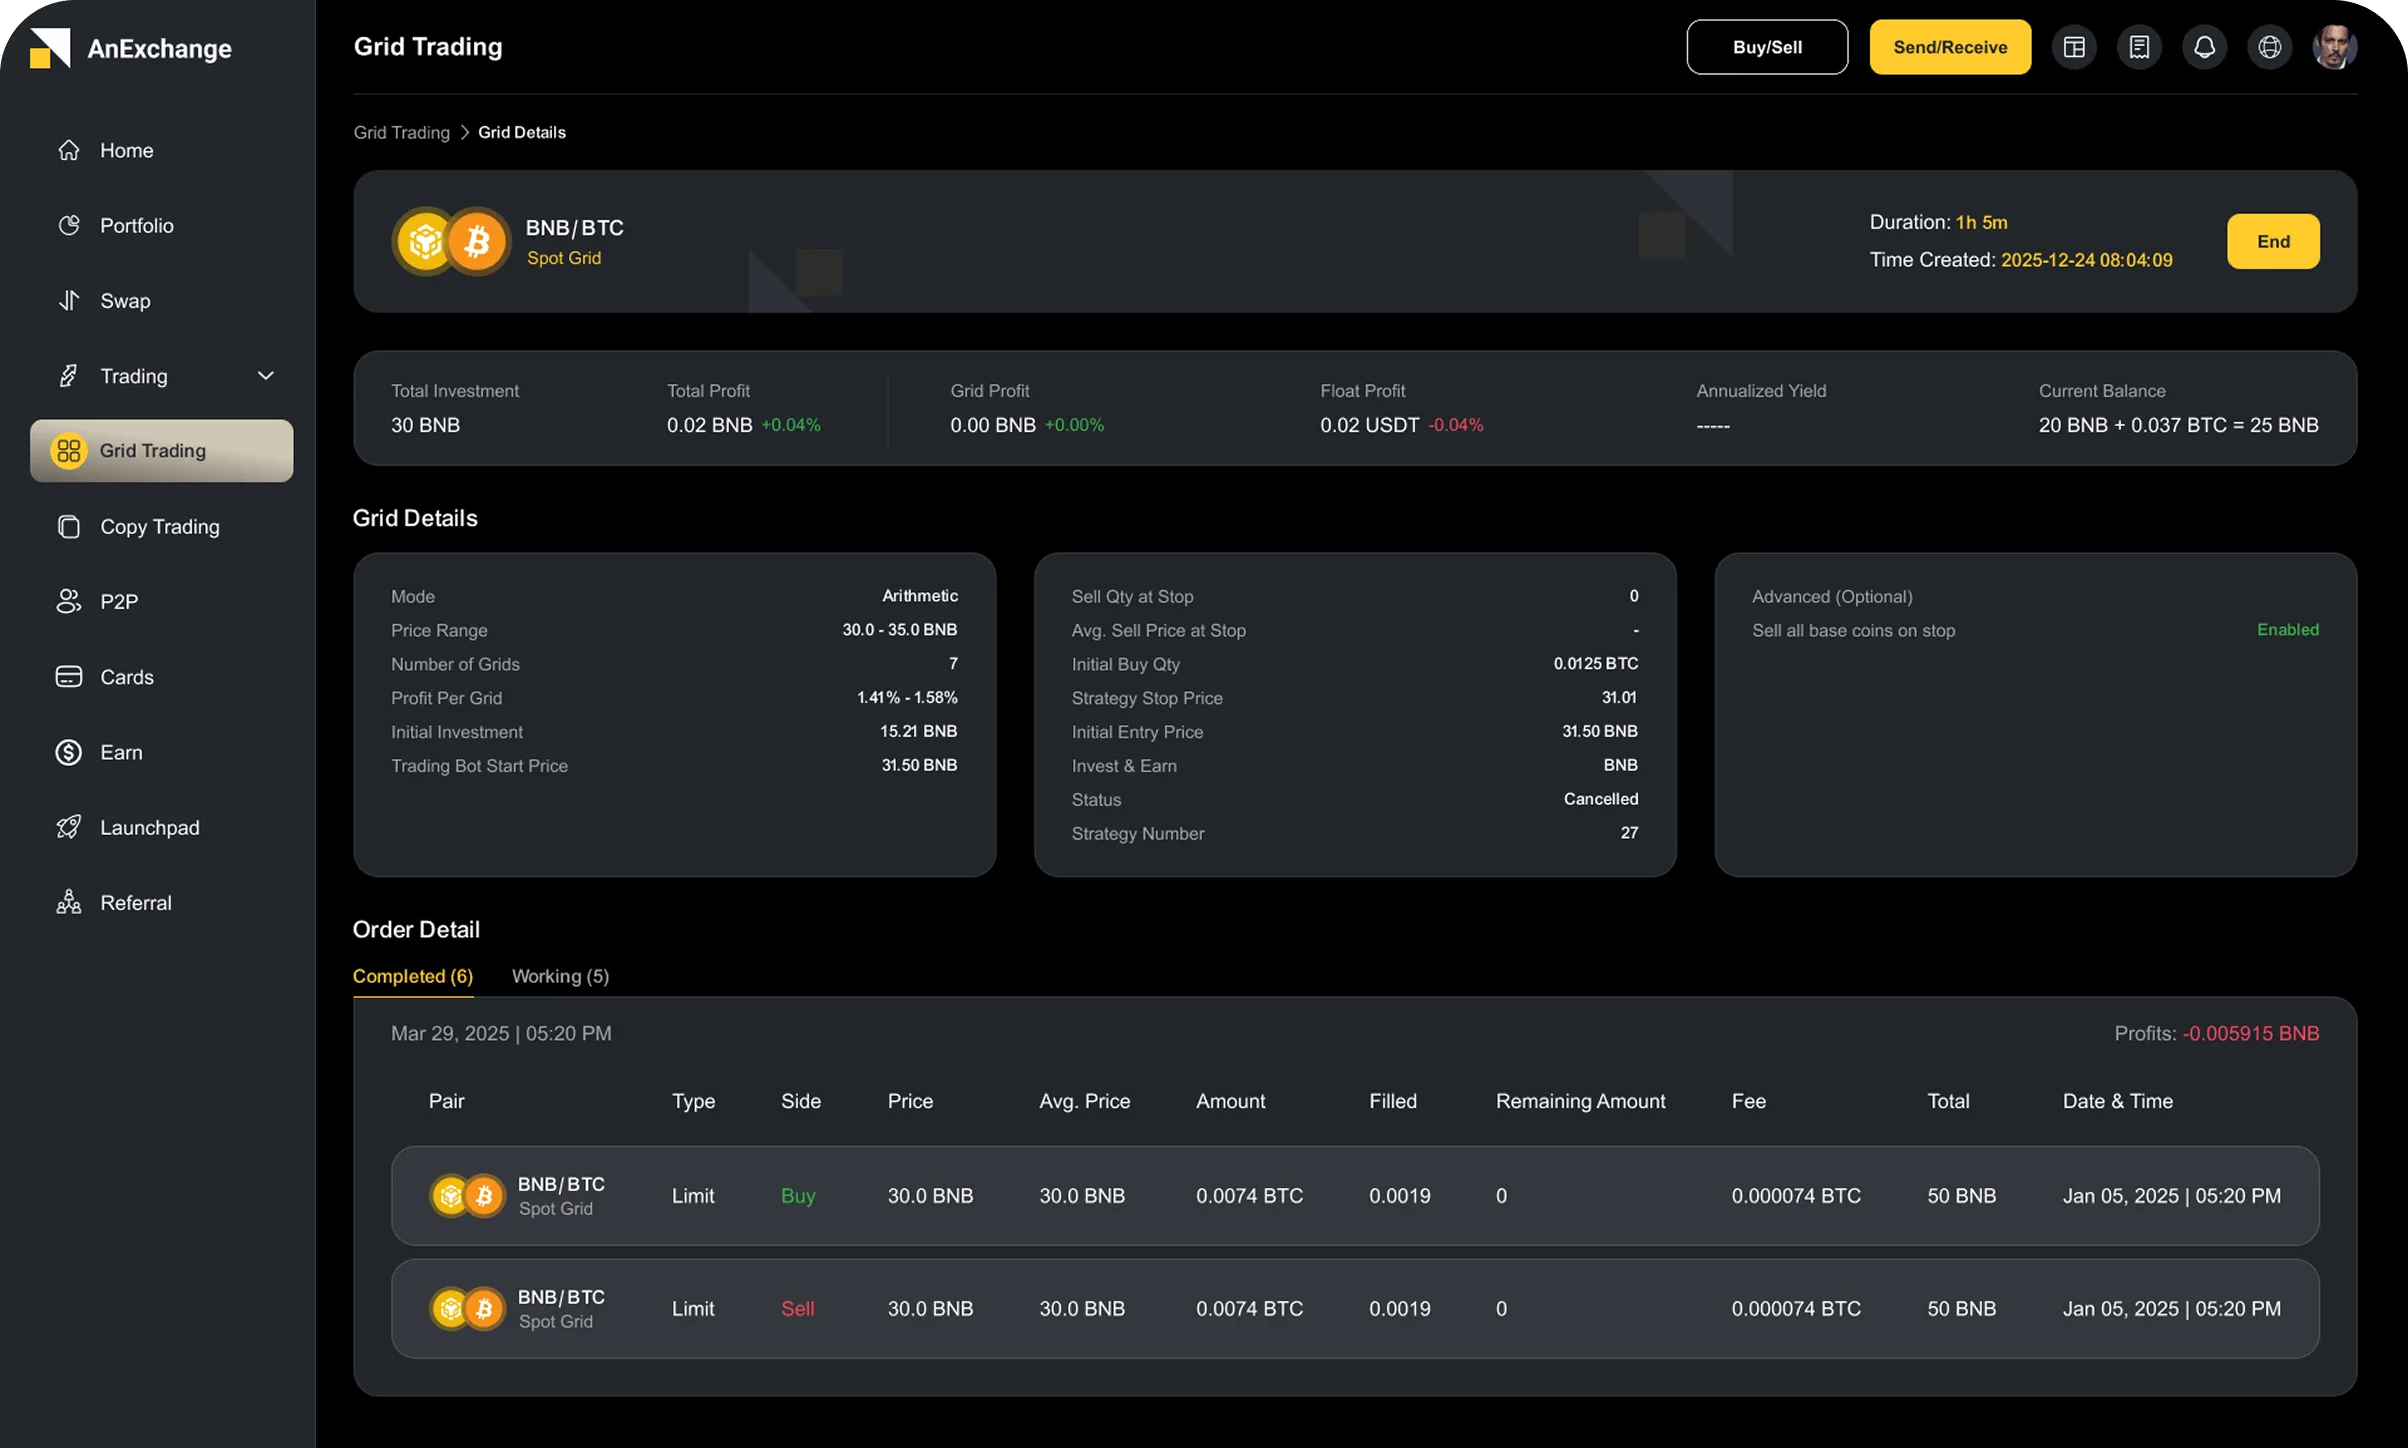2408x1448 pixels.
Task: Open Copy Trading from sidebar
Action: pyautogui.click(x=160, y=526)
